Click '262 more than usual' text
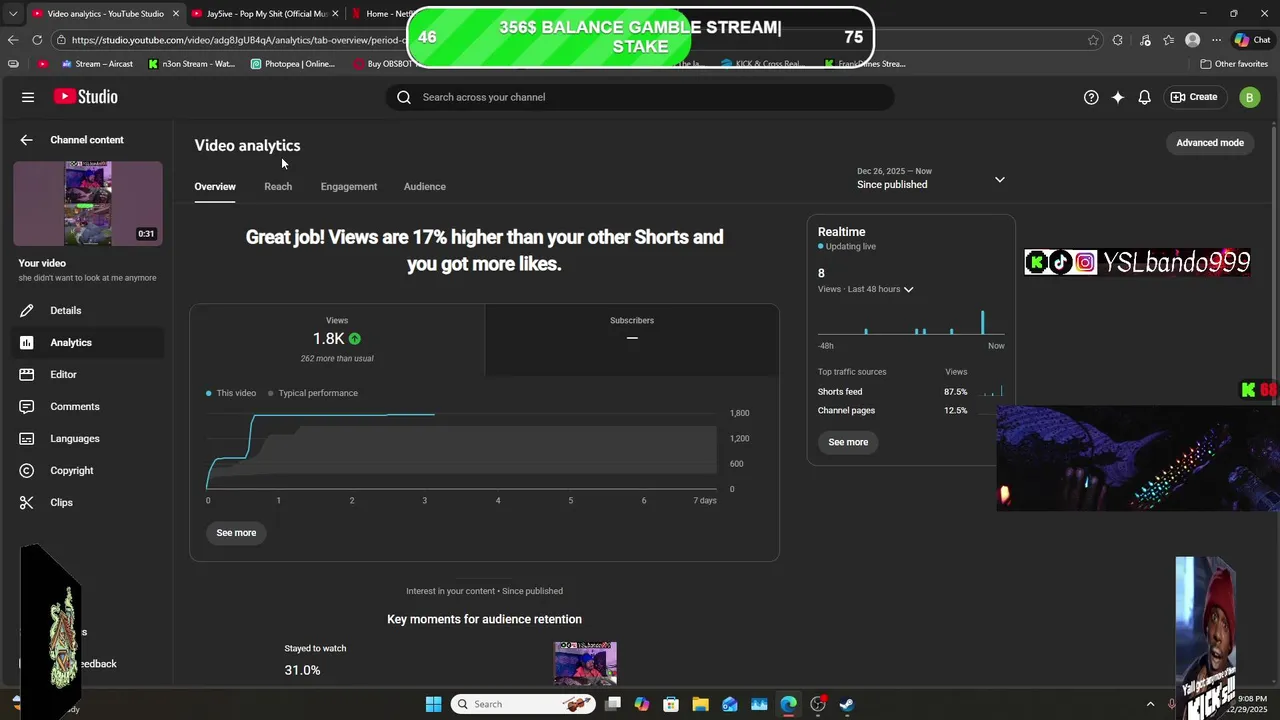This screenshot has height=720, width=1280. [337, 358]
